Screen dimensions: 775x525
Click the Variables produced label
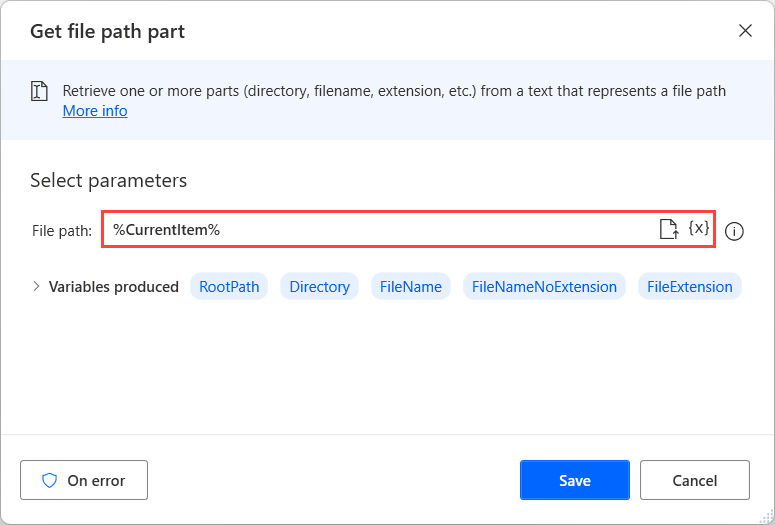coord(114,287)
